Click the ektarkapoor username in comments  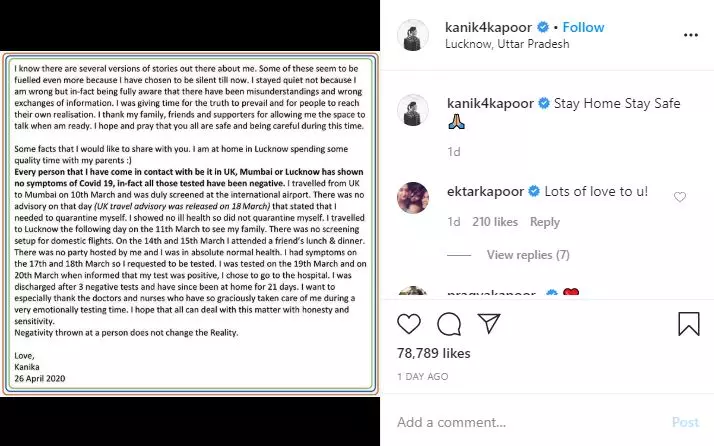tap(485, 191)
